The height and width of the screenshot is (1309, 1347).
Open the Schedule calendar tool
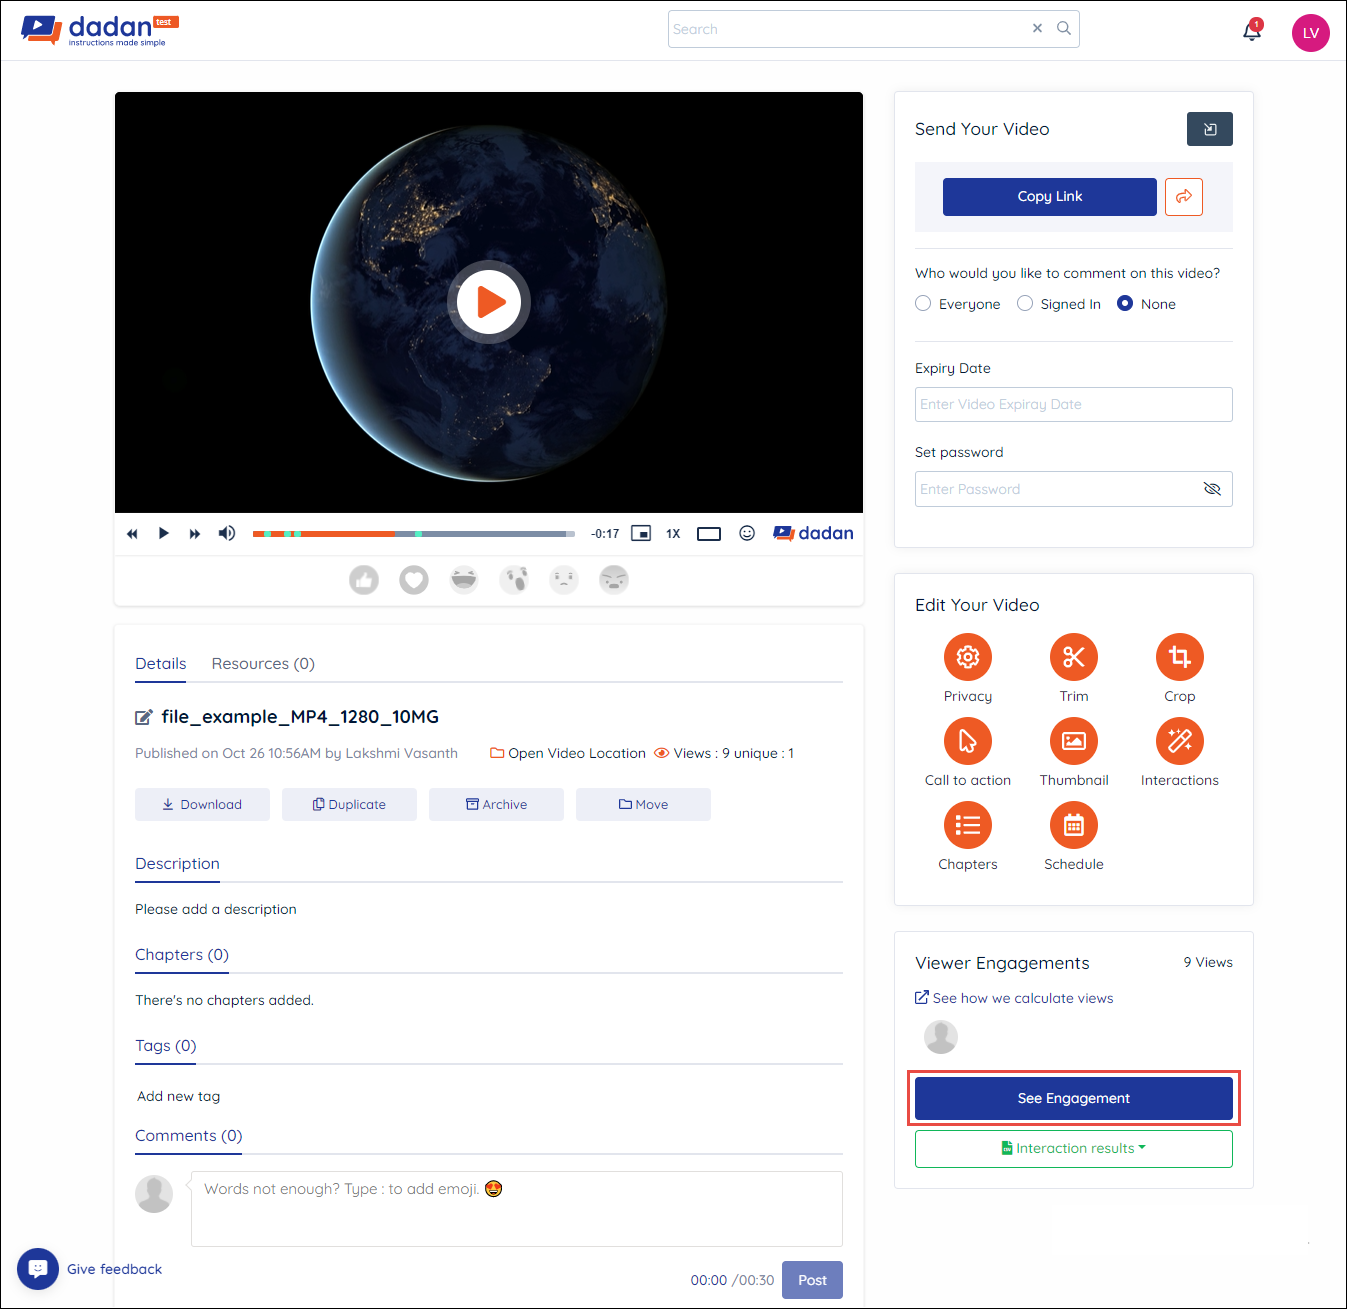[x=1074, y=825]
